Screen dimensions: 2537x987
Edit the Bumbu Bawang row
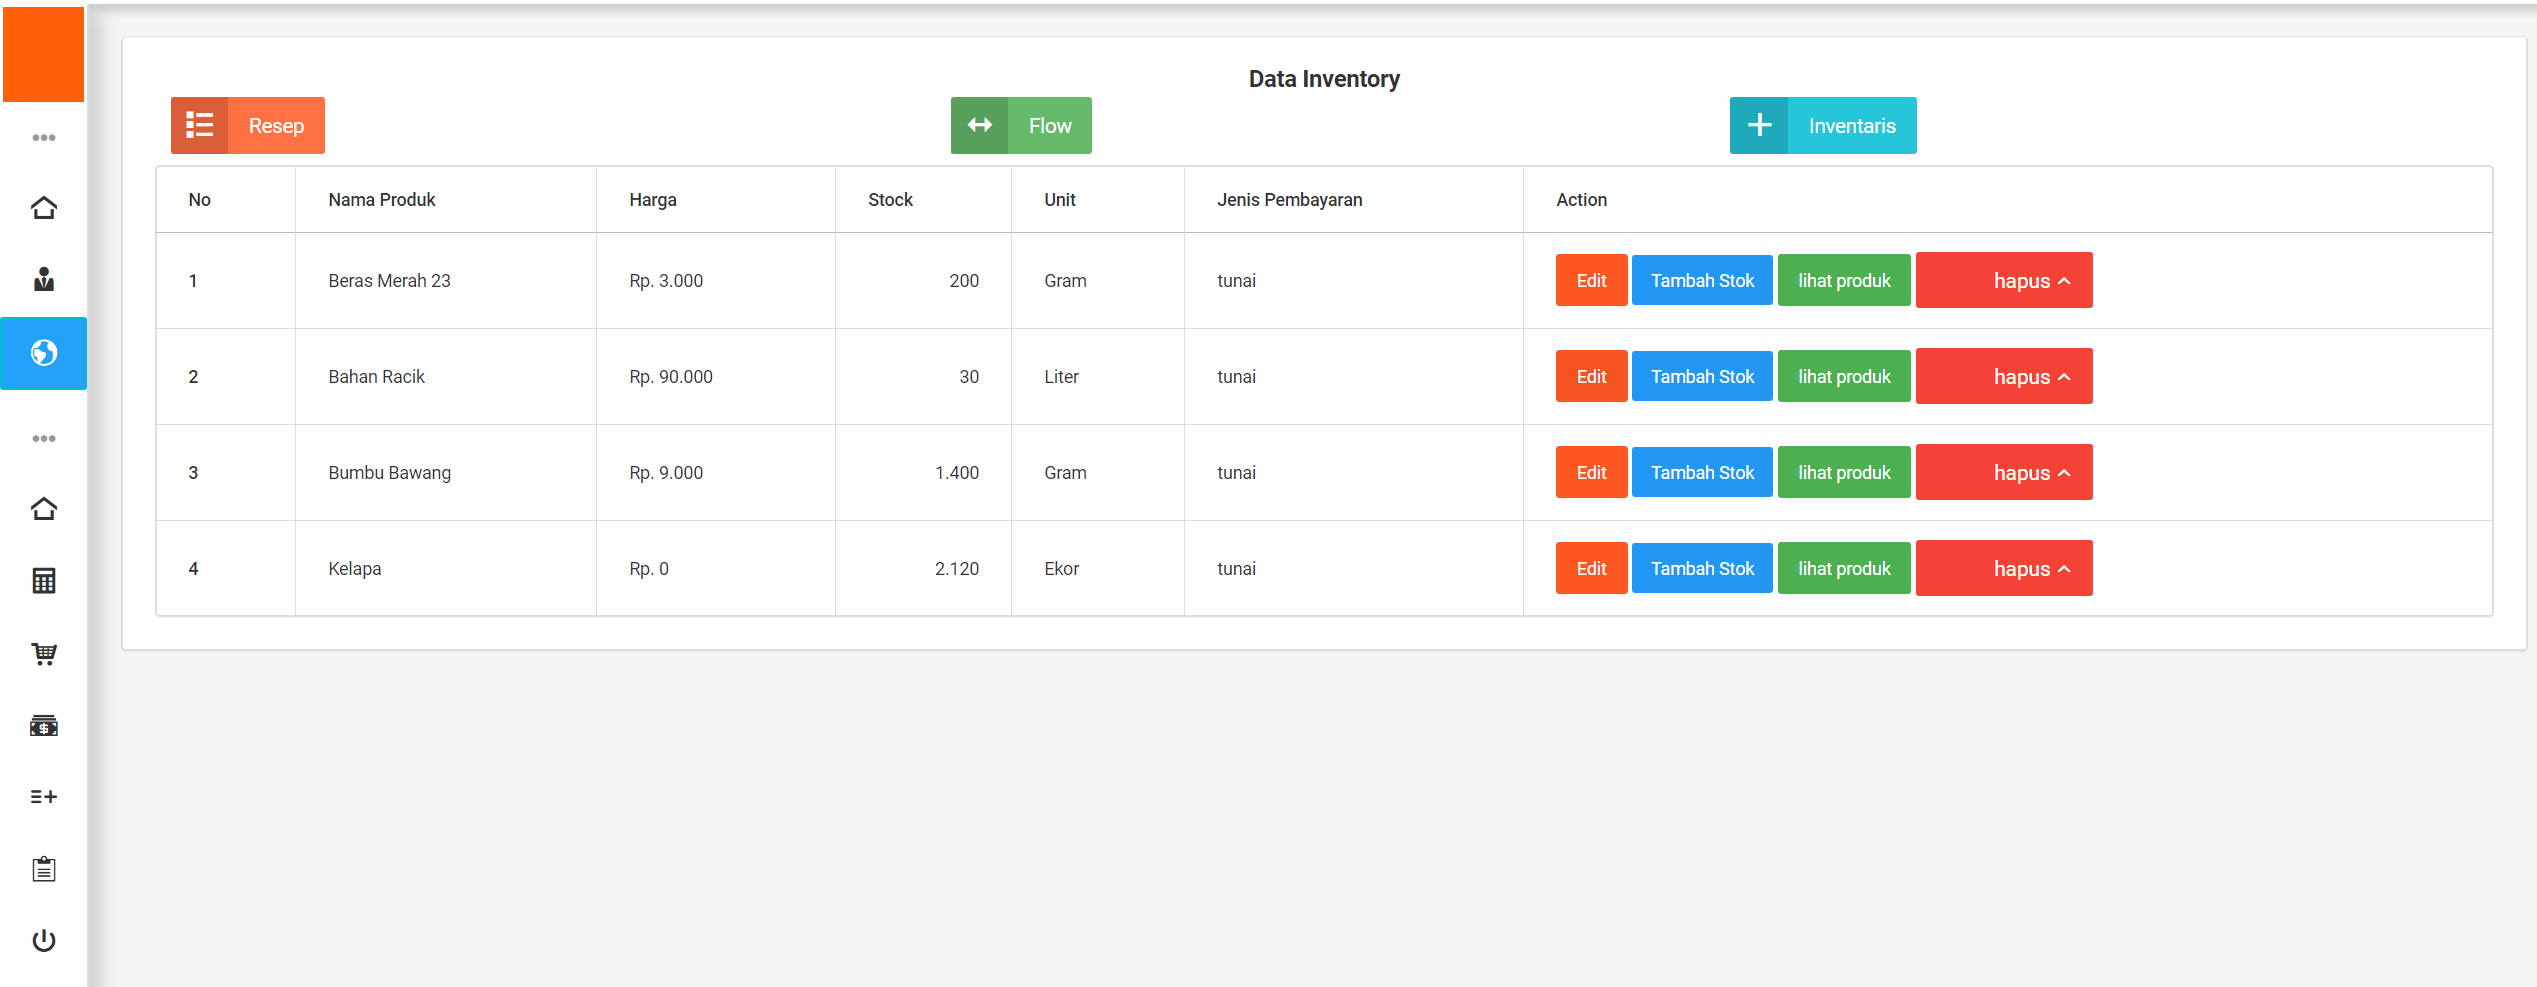click(1591, 472)
